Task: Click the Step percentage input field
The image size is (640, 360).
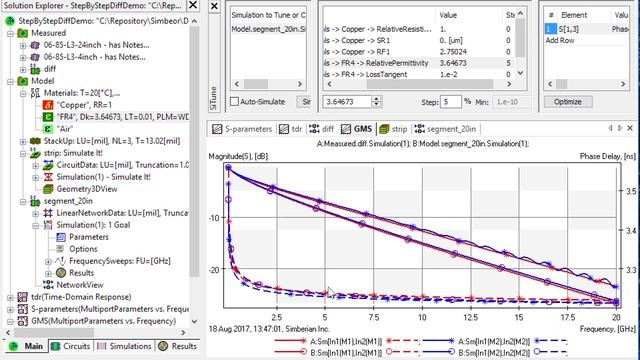Action: (451, 102)
